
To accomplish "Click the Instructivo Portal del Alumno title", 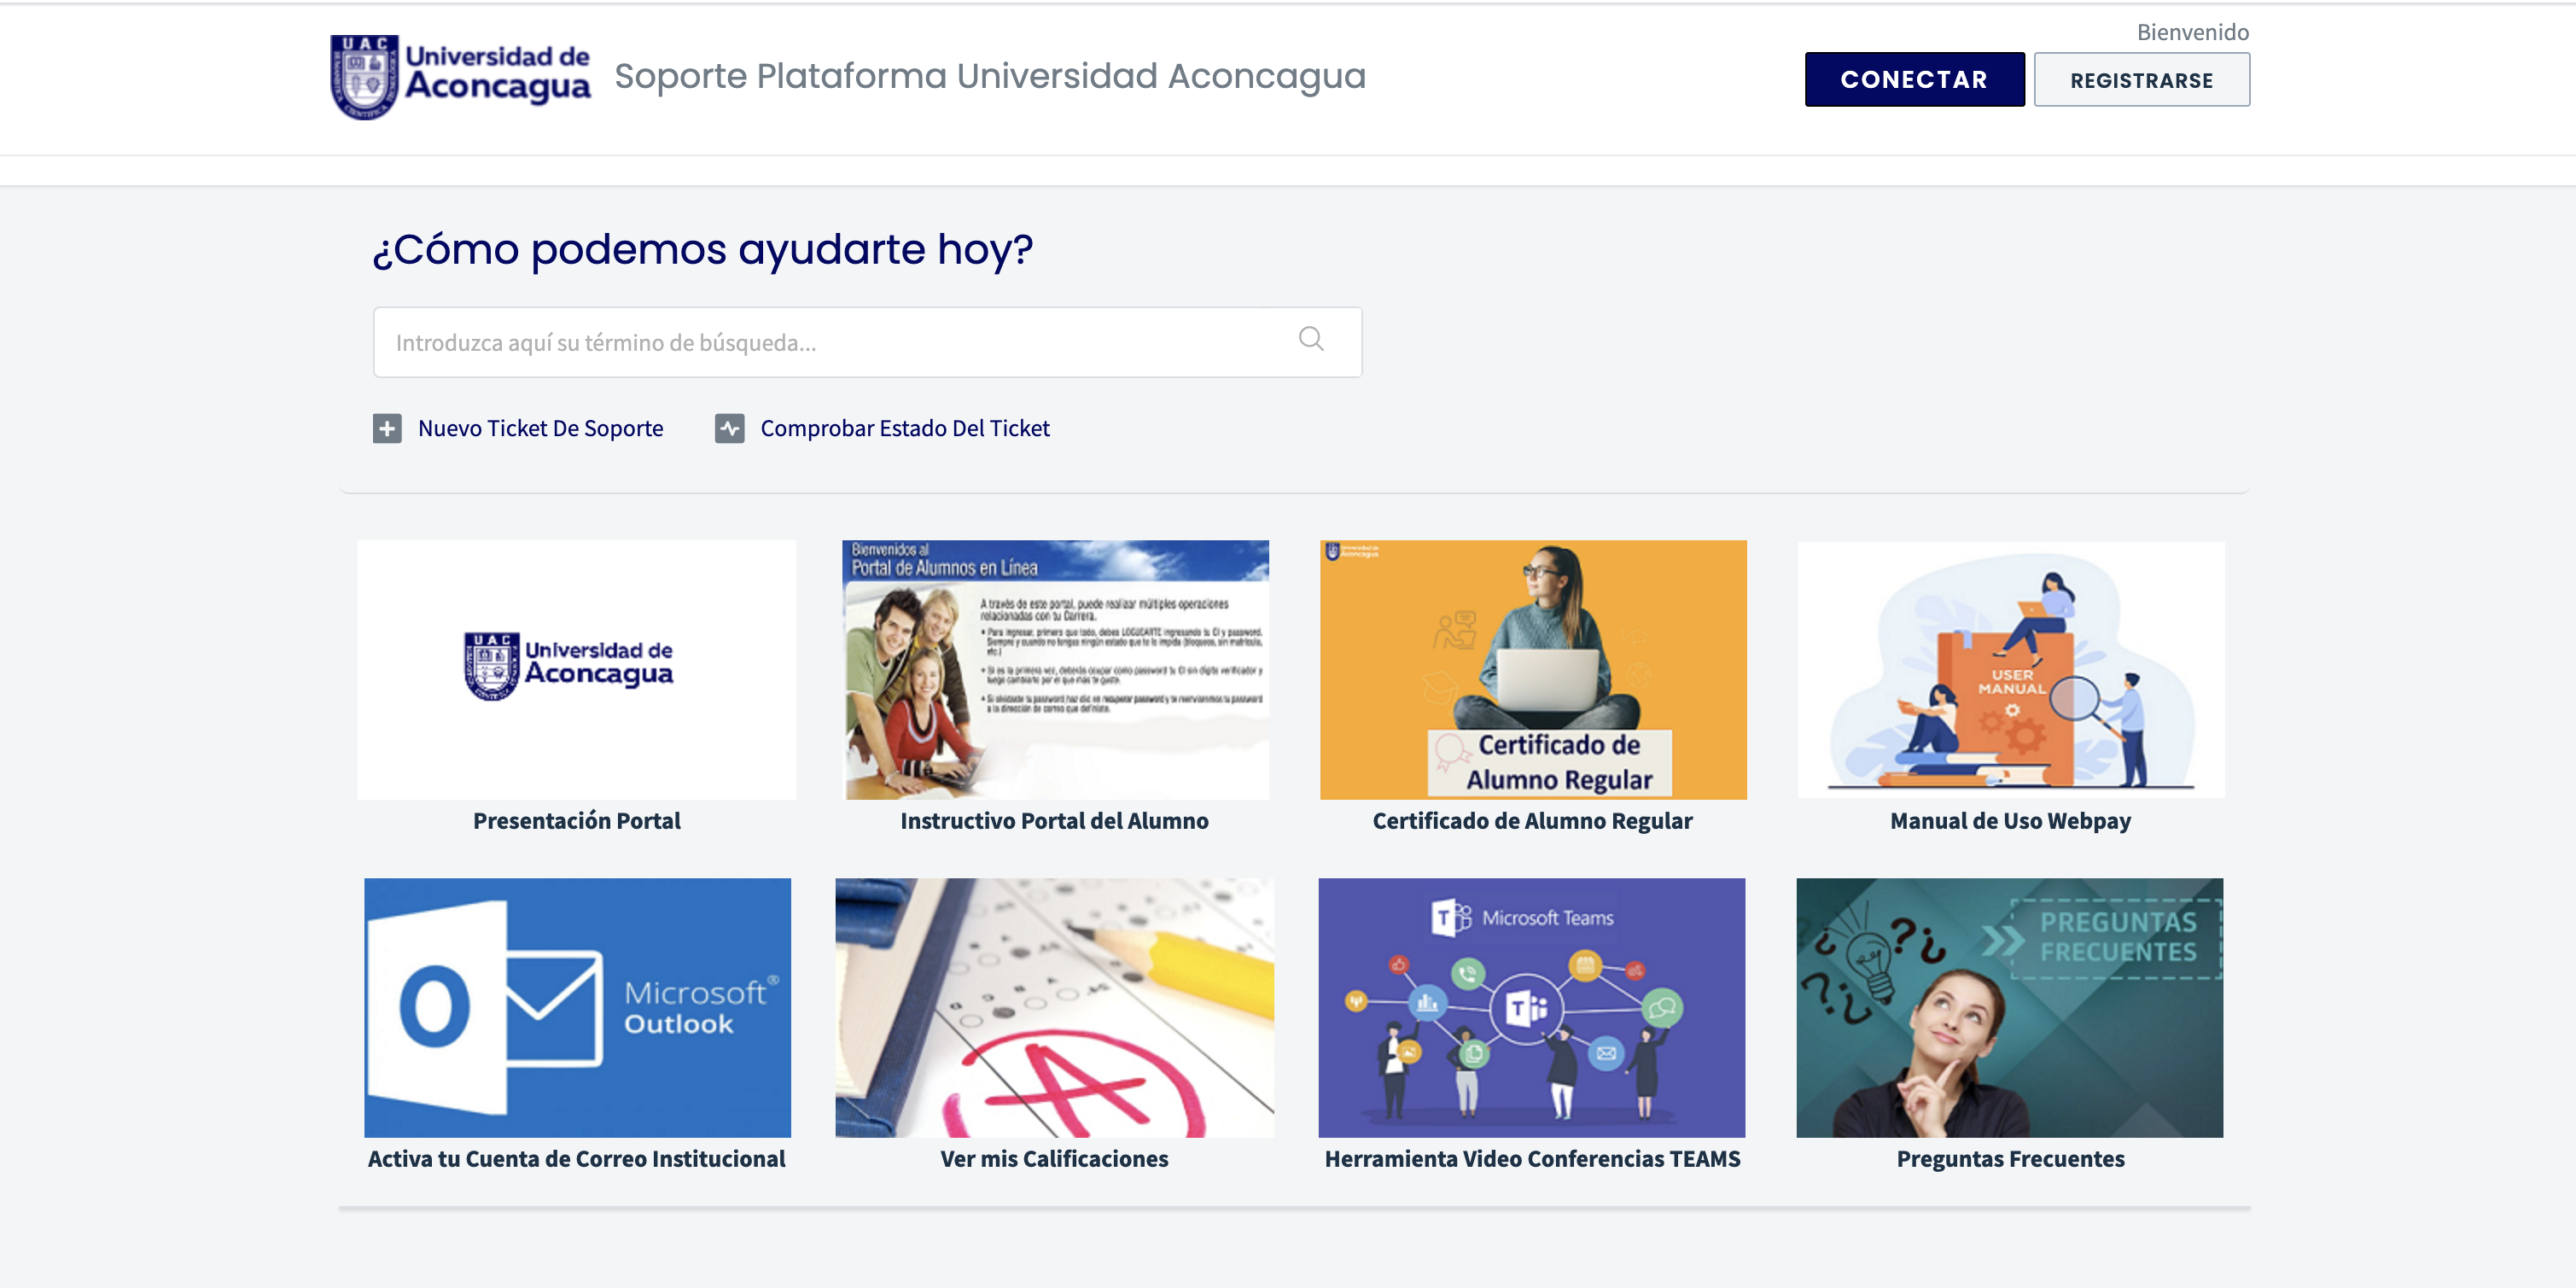I will 1055,821.
